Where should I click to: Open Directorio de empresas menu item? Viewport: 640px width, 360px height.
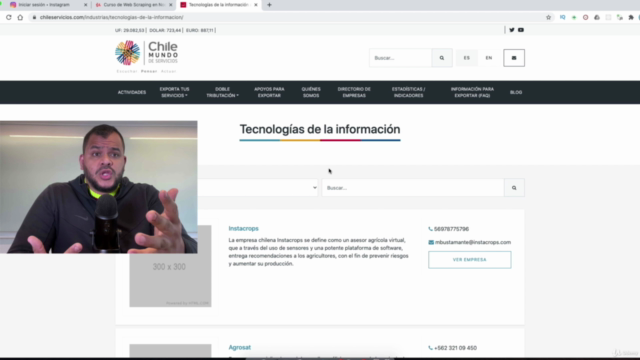(354, 92)
